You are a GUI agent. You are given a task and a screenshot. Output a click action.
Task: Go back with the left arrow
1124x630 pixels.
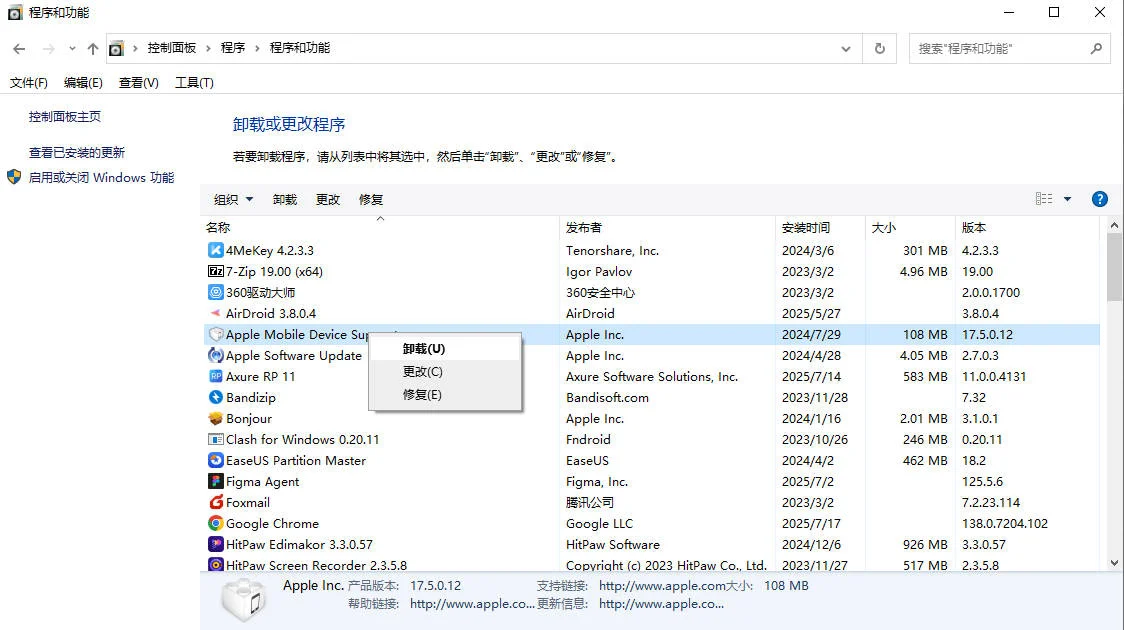[x=19, y=49]
